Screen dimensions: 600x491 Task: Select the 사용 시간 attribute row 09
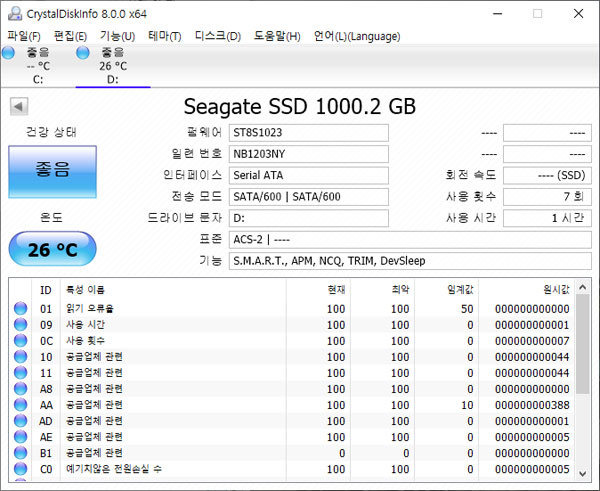292,325
